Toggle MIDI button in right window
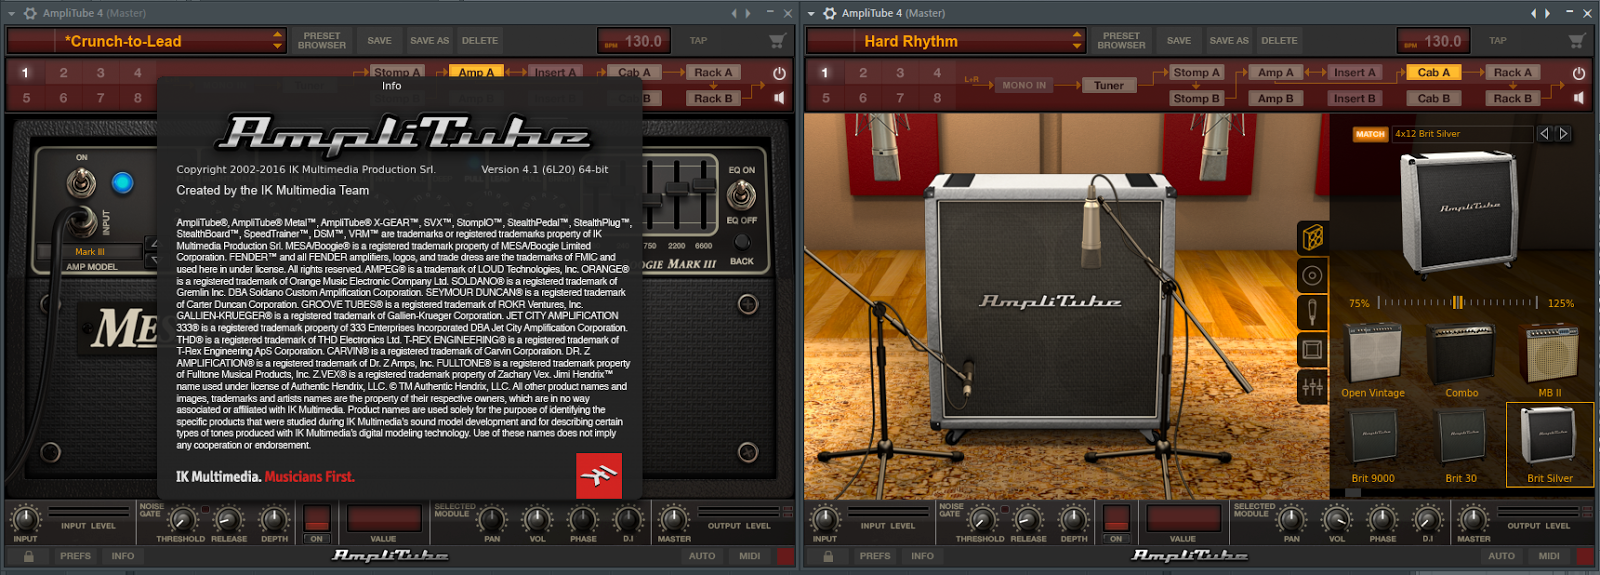Viewport: 1600px width, 575px height. pos(1549,556)
